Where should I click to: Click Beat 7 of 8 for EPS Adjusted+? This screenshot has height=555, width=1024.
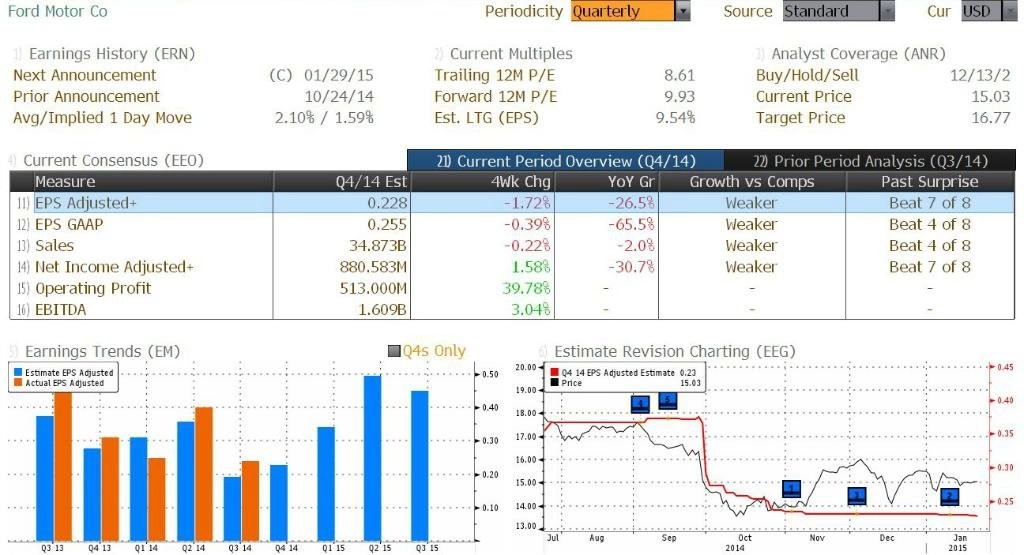(x=930, y=203)
